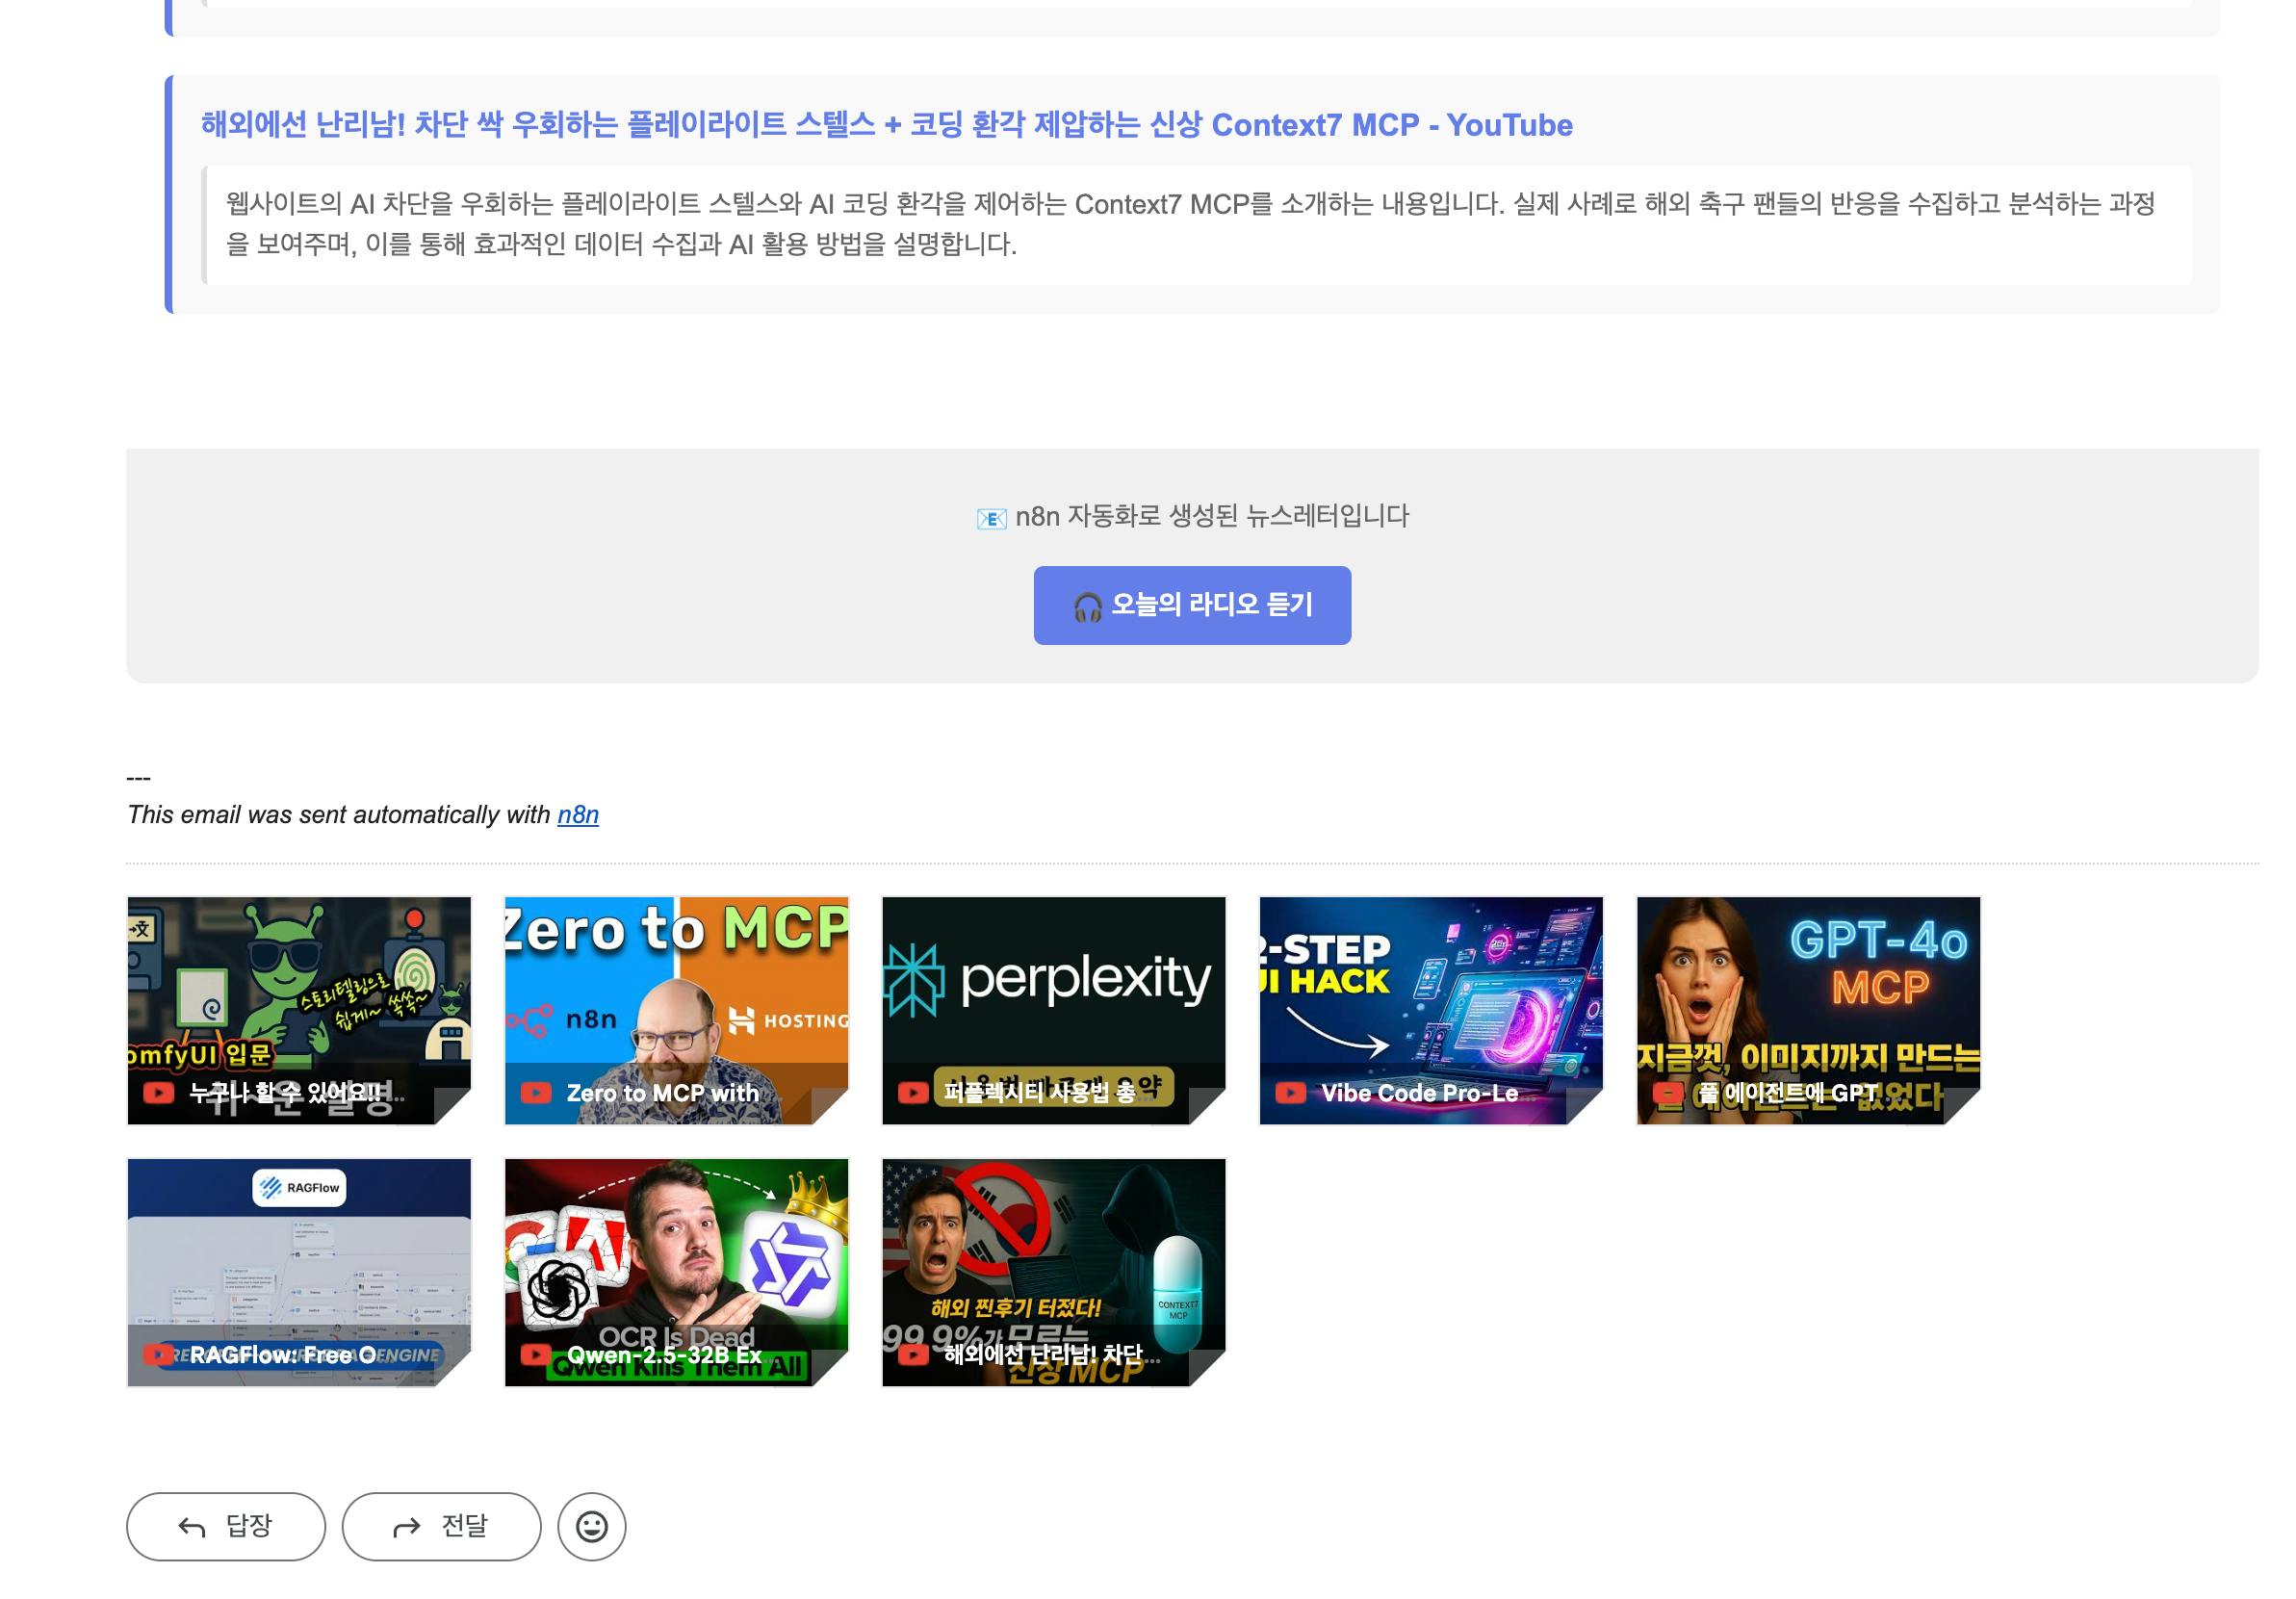Viewport: 2296px width, 1599px height.
Task: Click YouTube icon on ComfyUI 입문 thumbnail
Action: click(x=158, y=1093)
